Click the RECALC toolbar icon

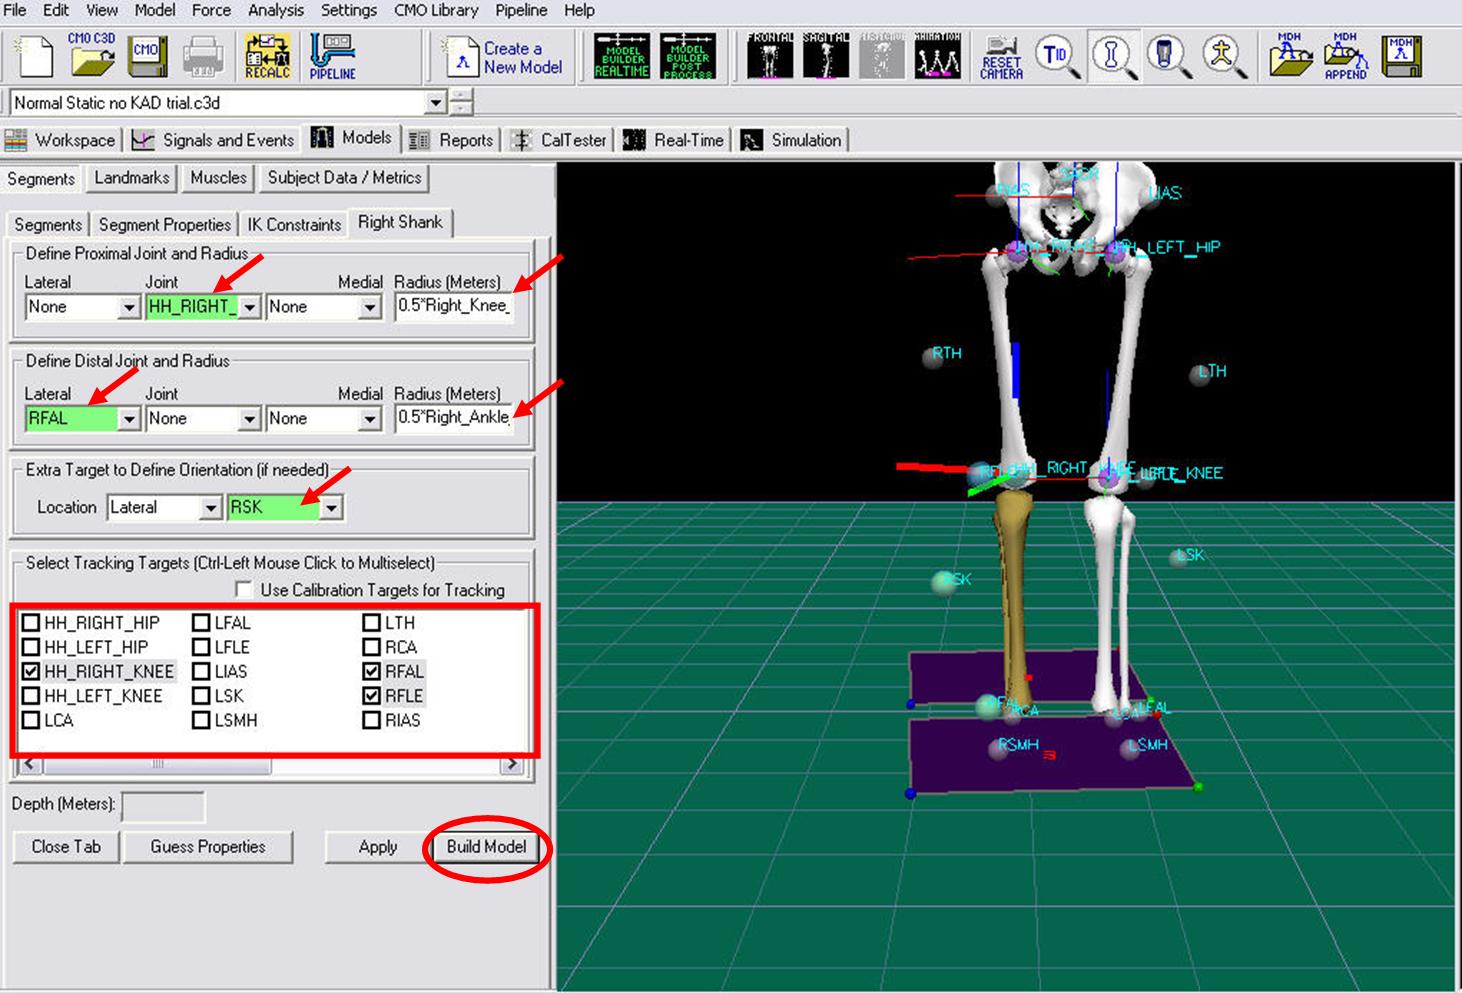267,56
